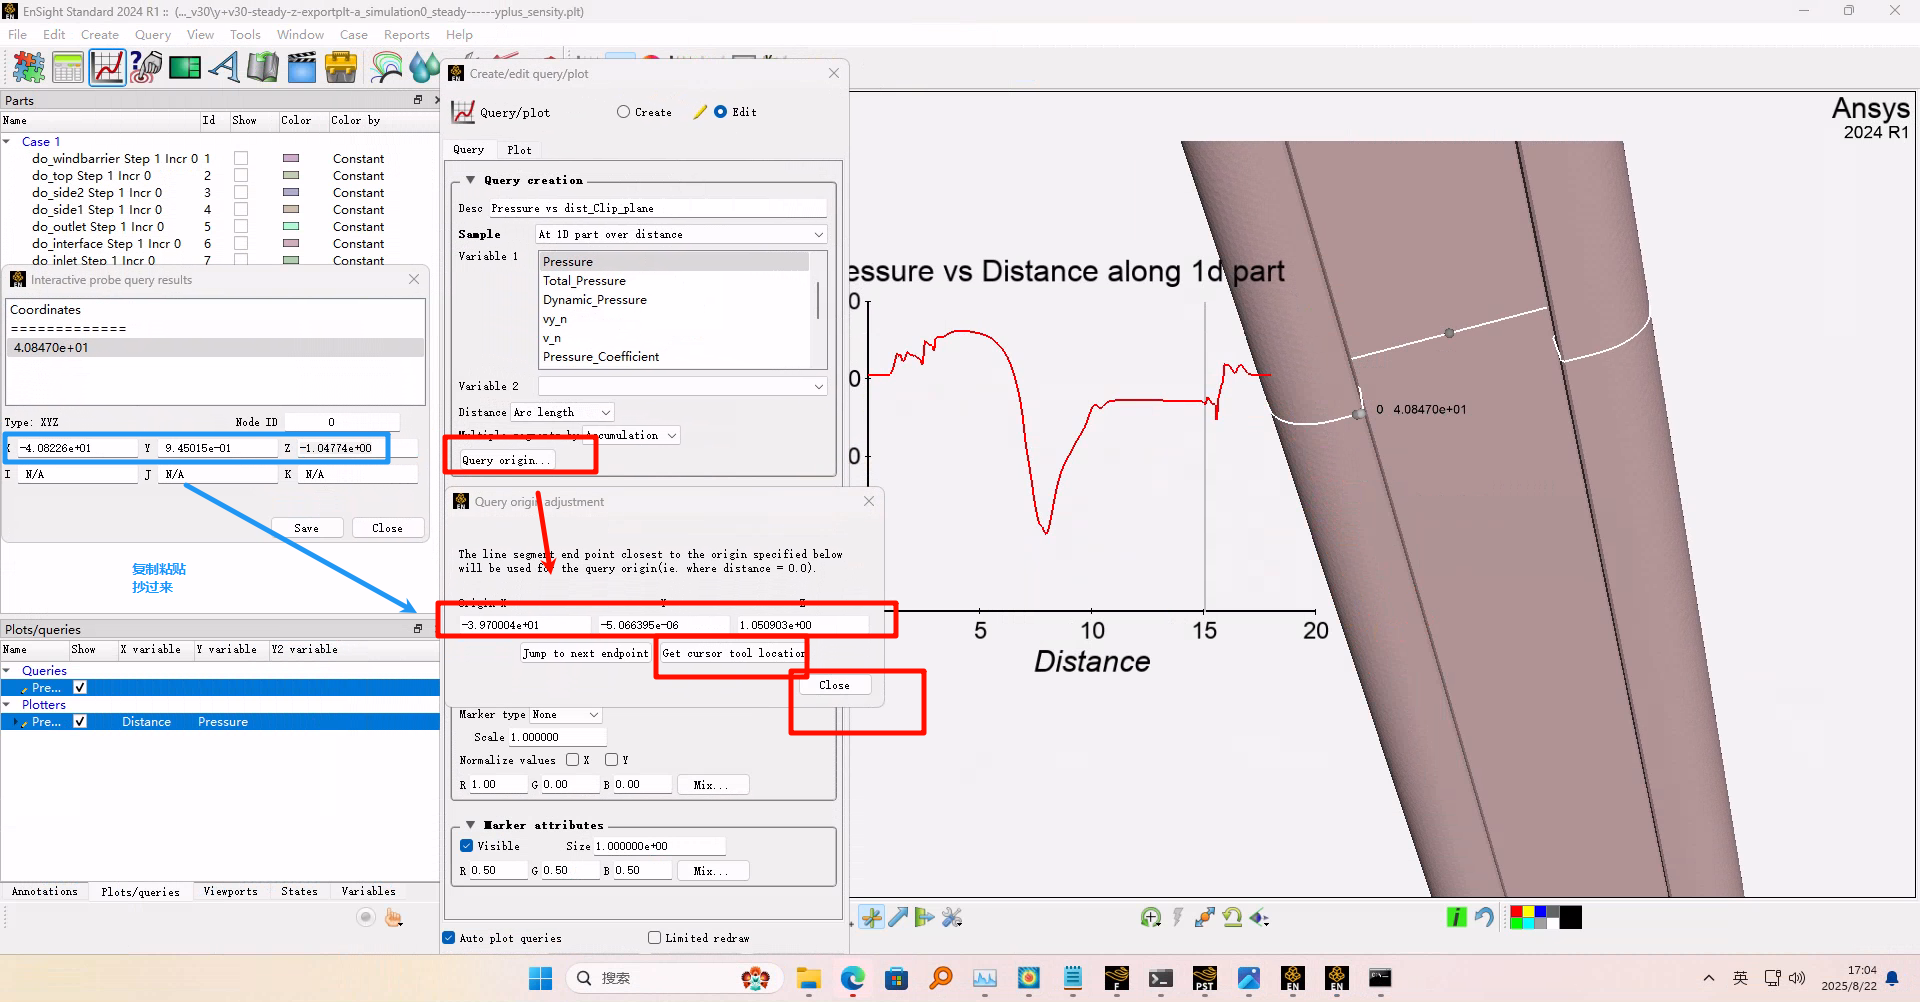Click the Get cursor tool location button

(732, 653)
